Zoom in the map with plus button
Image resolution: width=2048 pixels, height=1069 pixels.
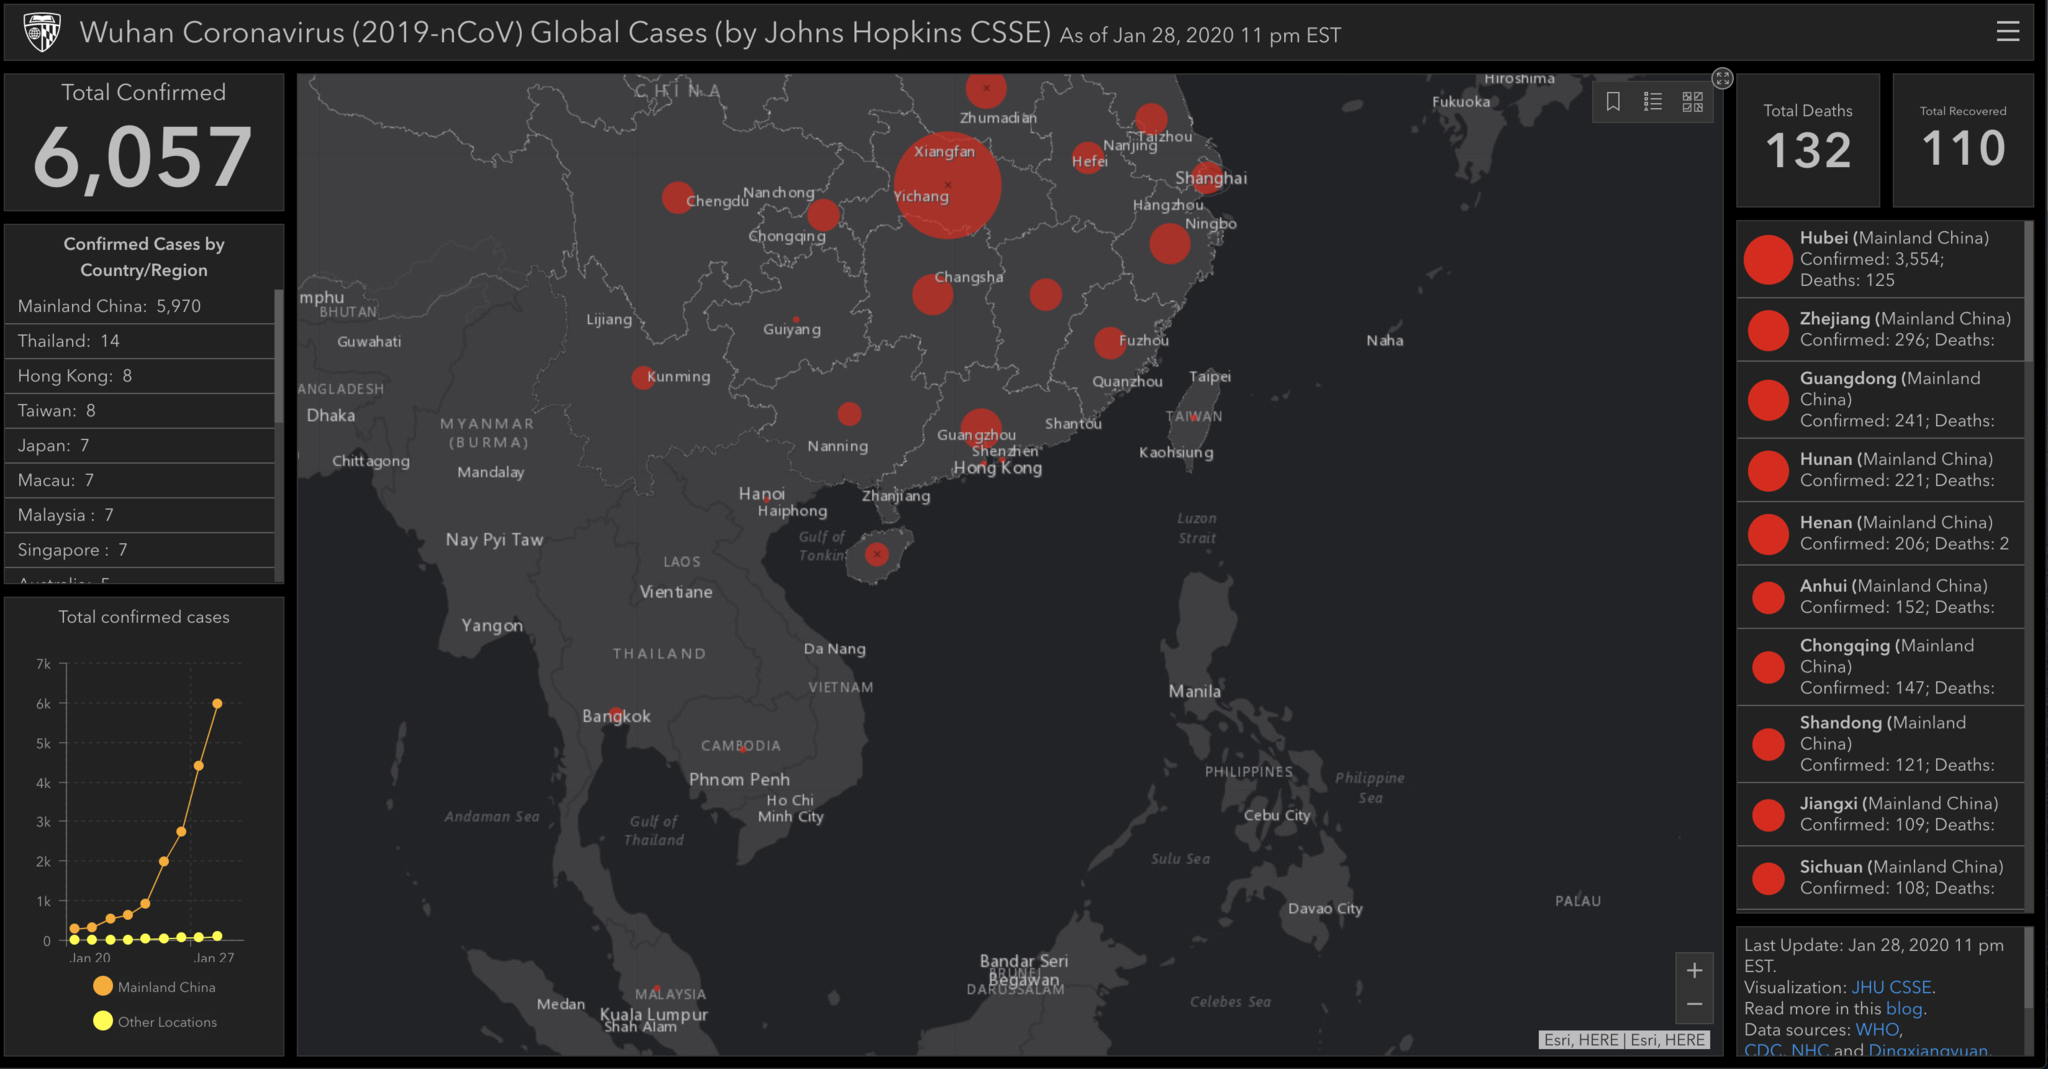coord(1694,970)
